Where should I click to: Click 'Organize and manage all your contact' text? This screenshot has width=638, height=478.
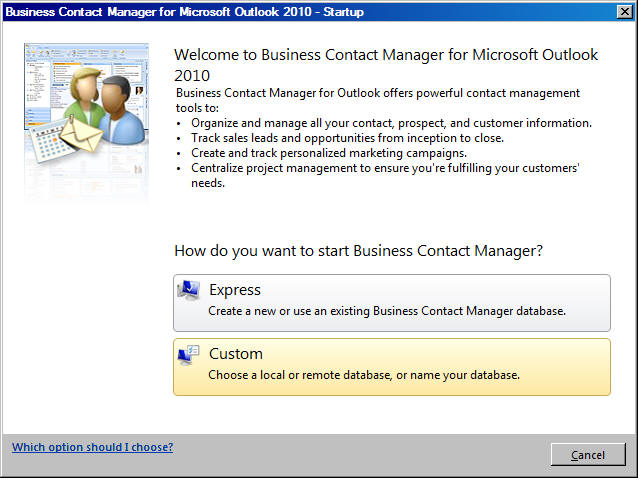coord(391,123)
